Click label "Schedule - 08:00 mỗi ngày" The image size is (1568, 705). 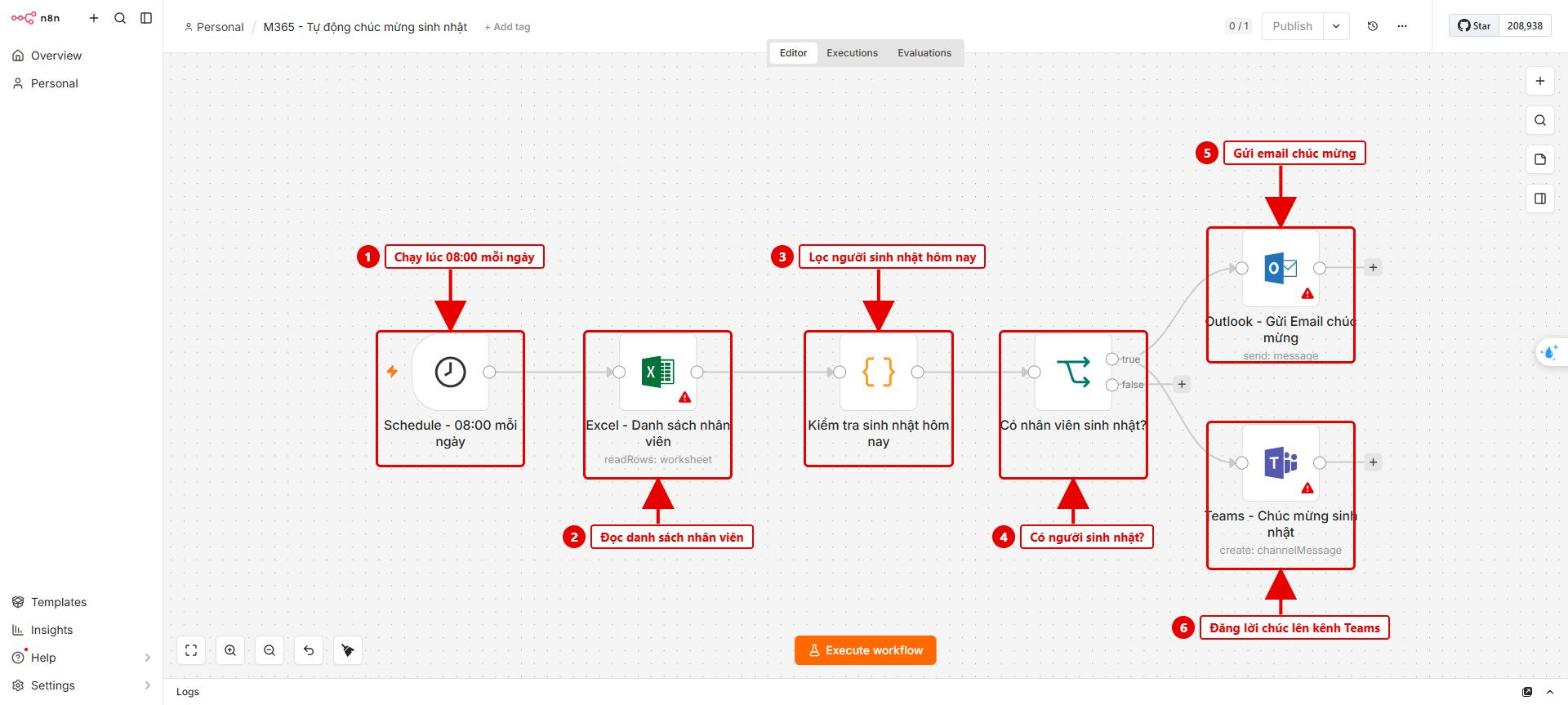pos(450,433)
